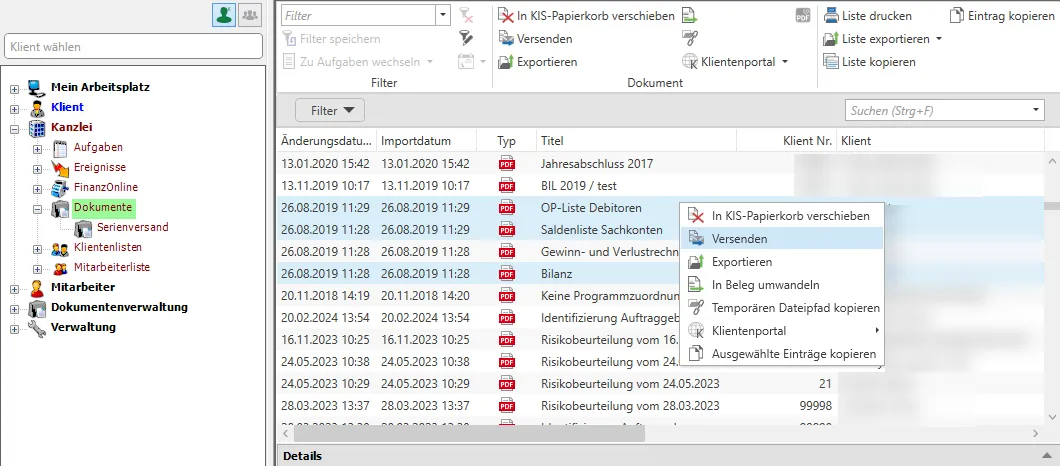Collapse the Kanzlei tree node
This screenshot has width=1060, height=466.
pyautogui.click(x=14, y=128)
